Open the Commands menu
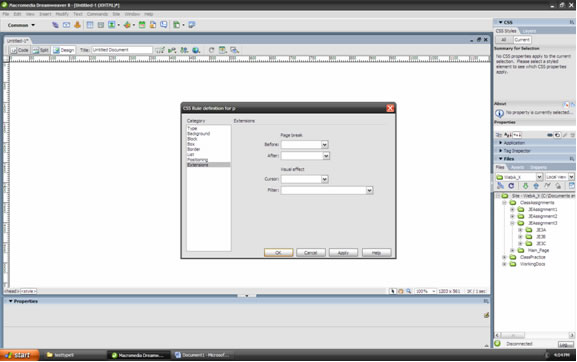Viewport: 577px width, 362px height. tap(97, 14)
